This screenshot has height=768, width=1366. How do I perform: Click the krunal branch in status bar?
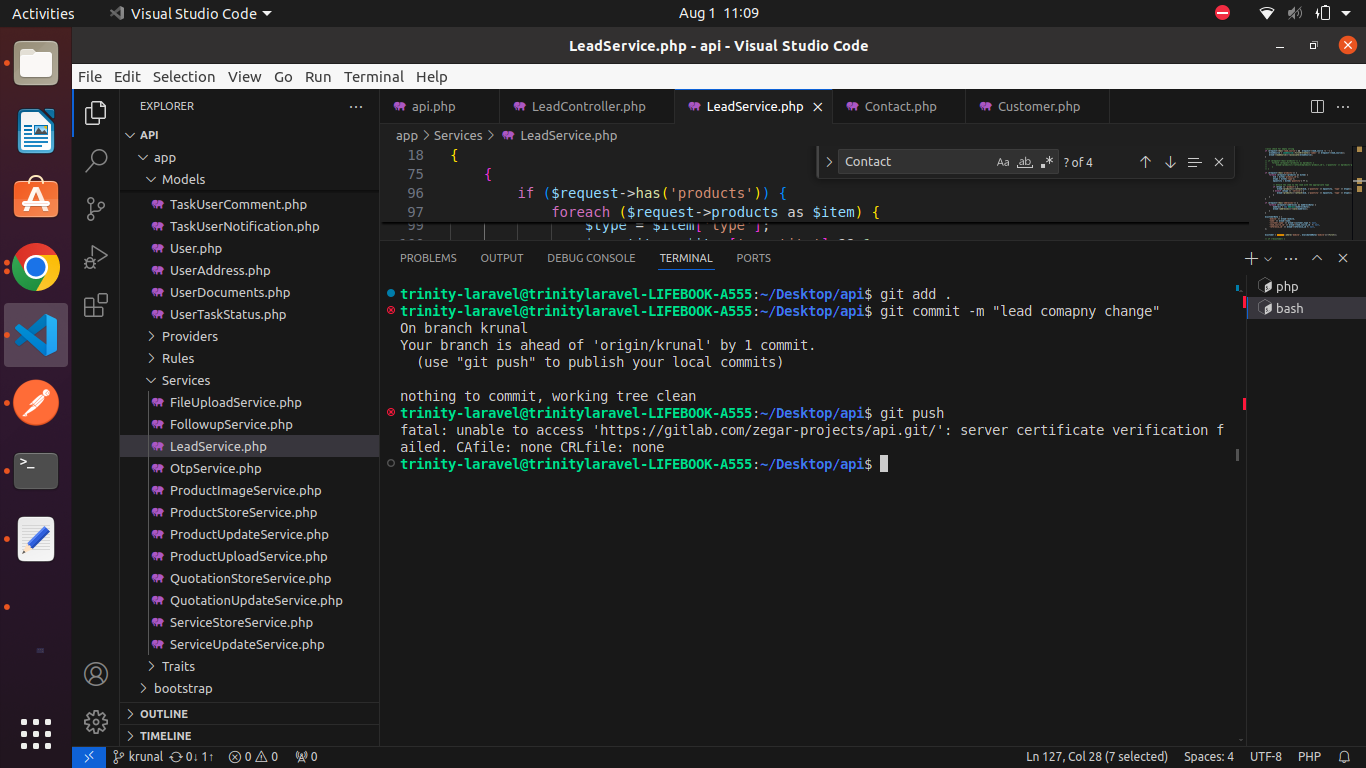point(138,757)
